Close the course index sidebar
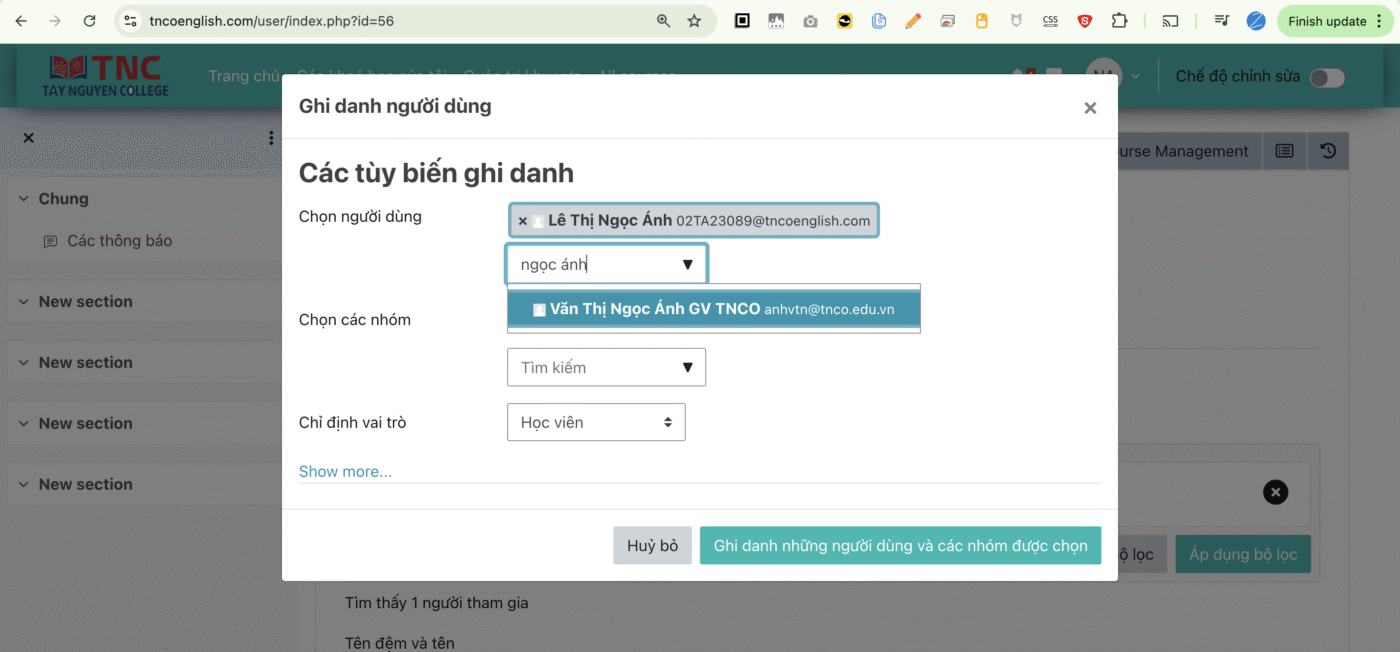Viewport: 1400px width, 652px height. click(x=28, y=138)
